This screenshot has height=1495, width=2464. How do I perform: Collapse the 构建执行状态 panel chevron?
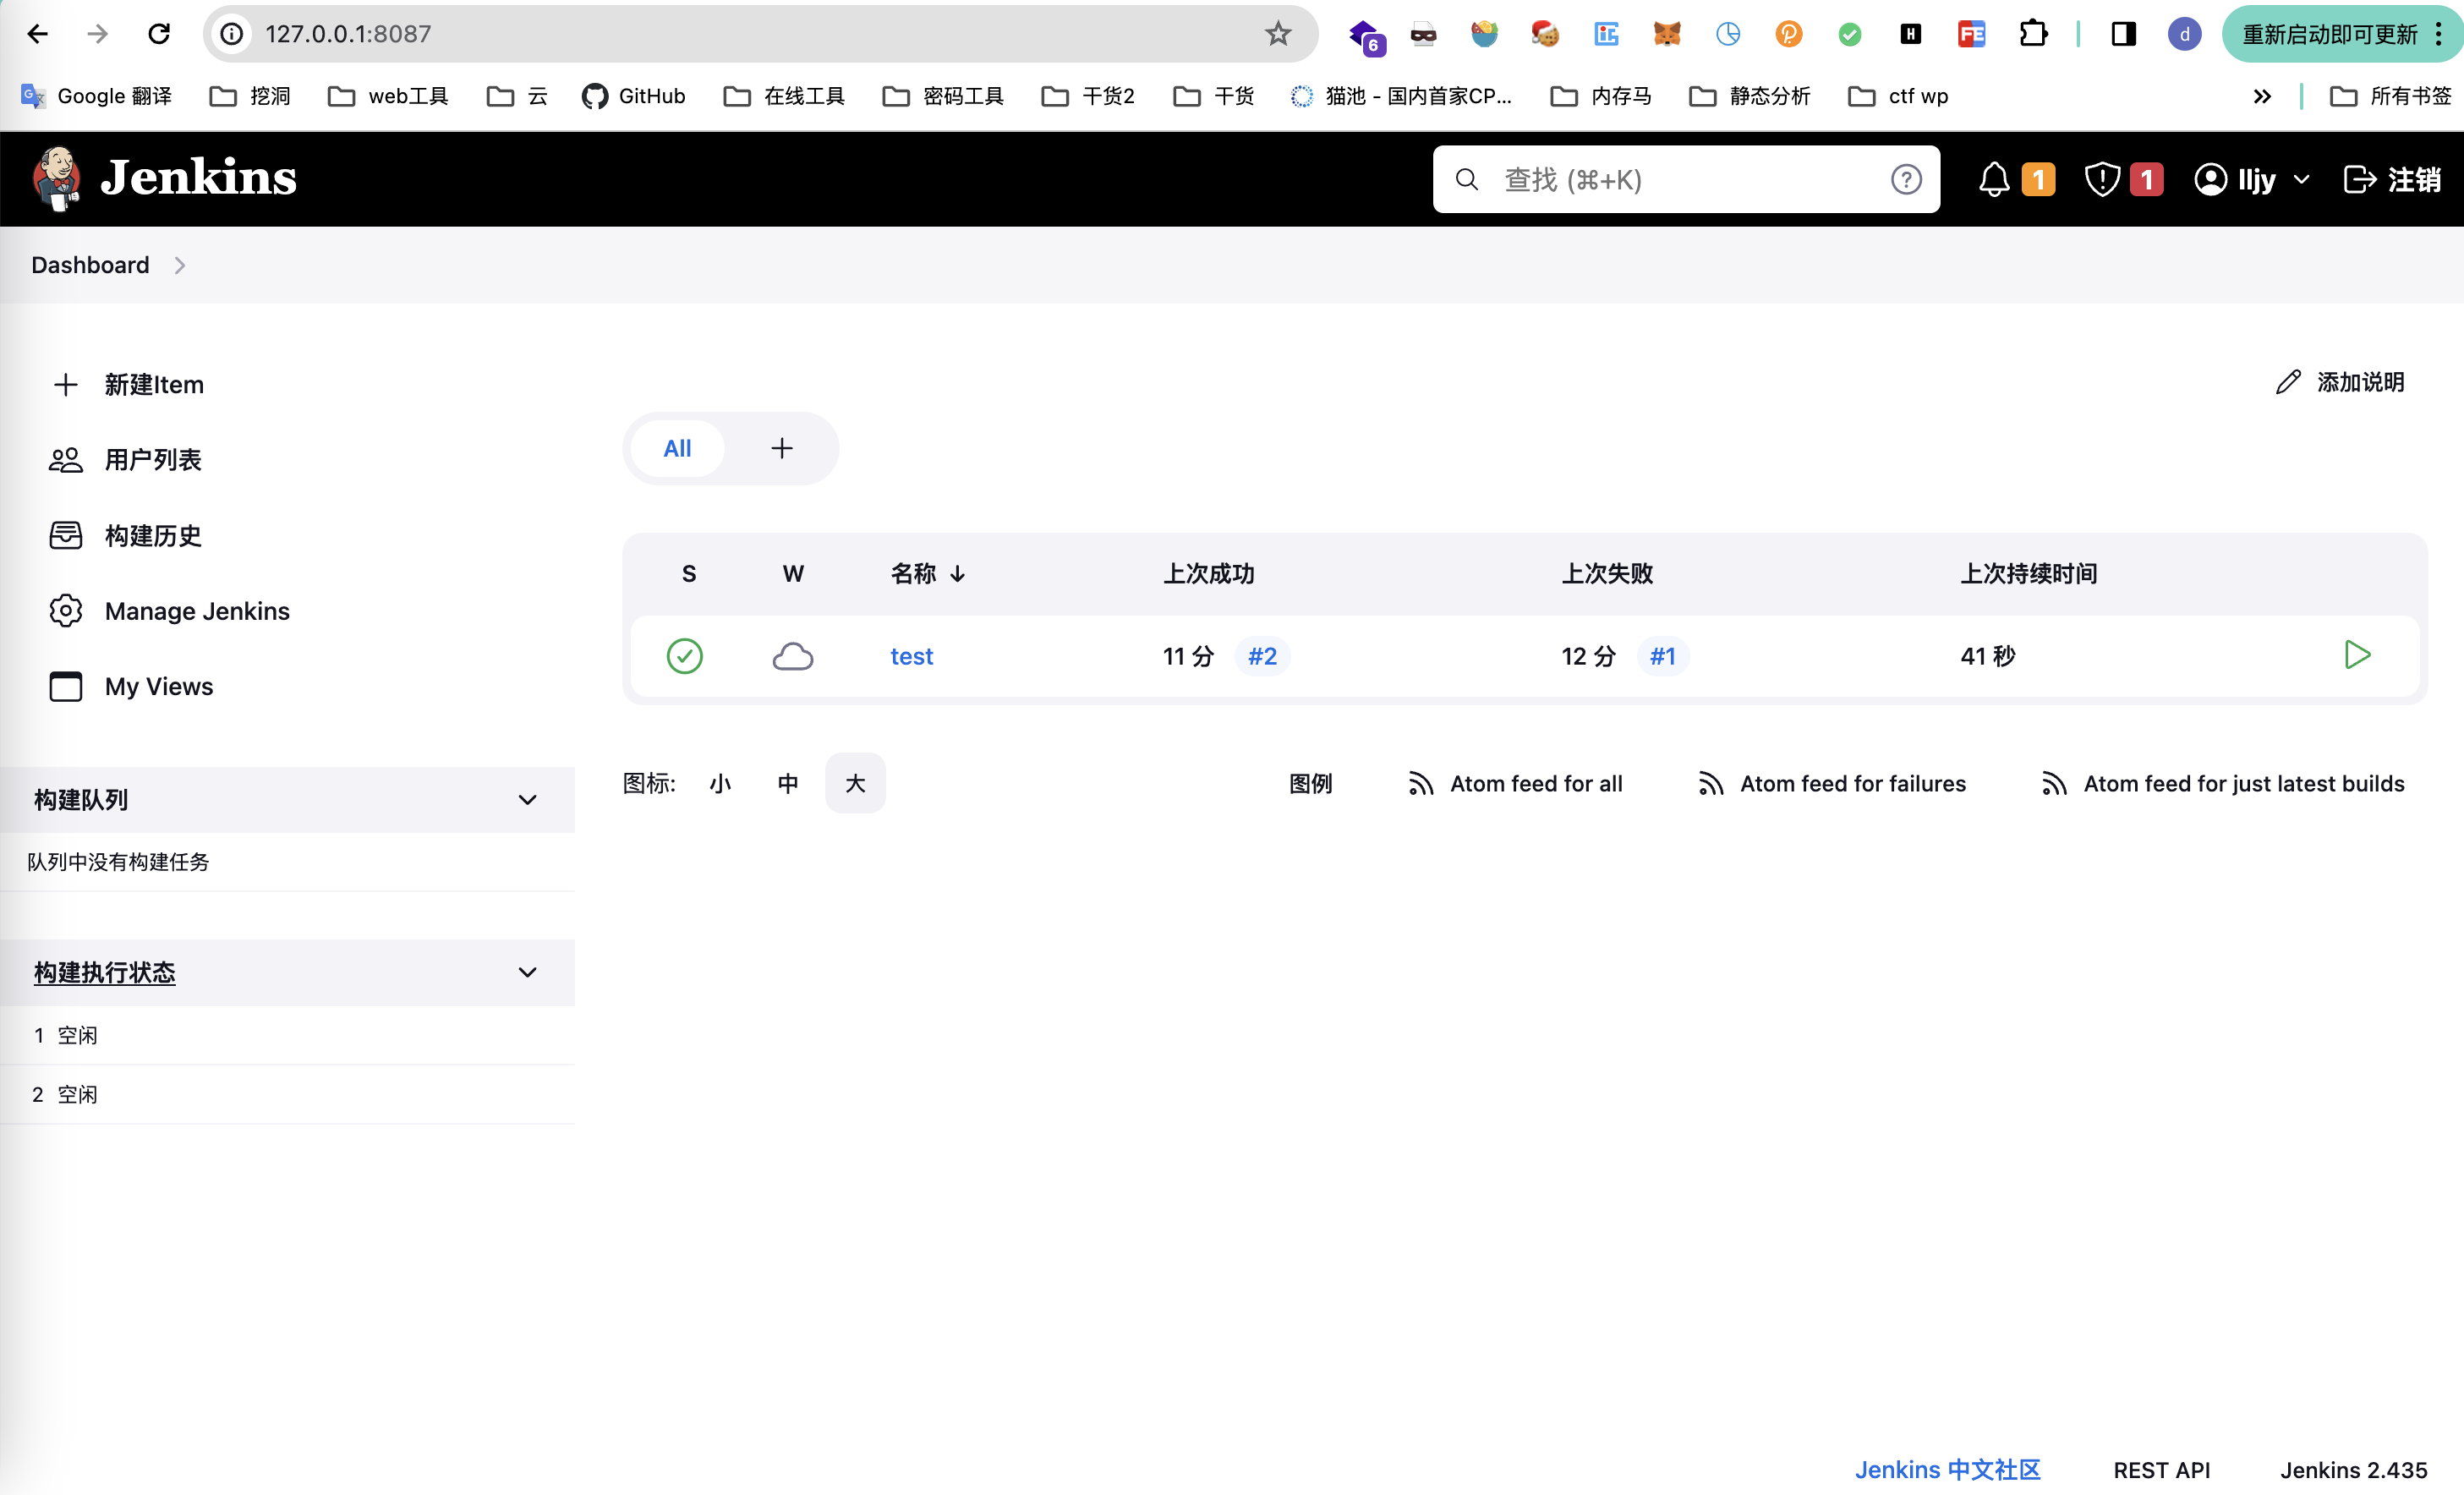[527, 972]
